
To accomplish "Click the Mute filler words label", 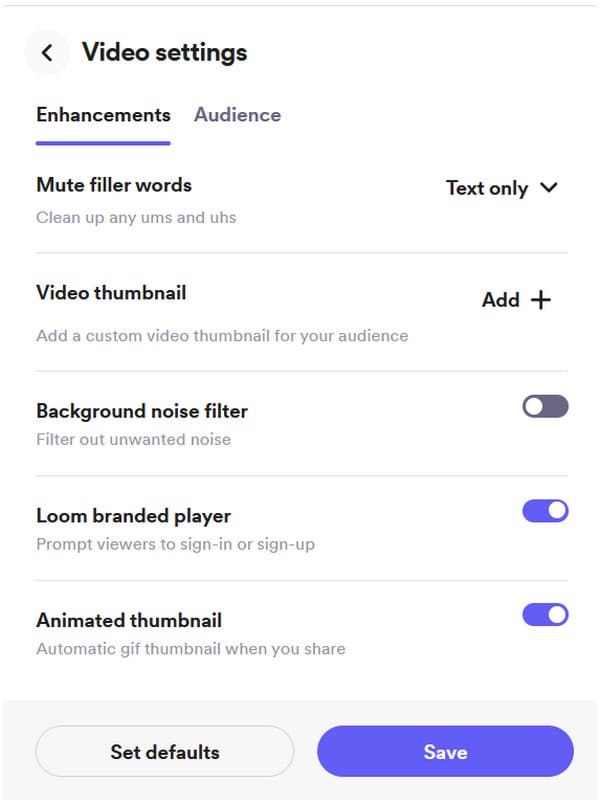I will (x=113, y=185).
